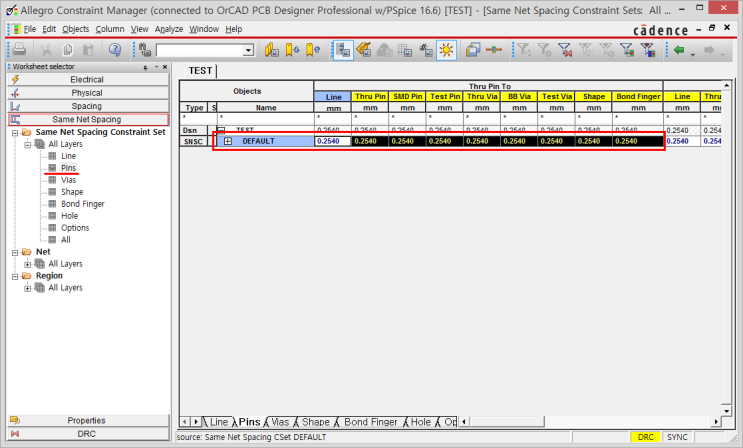Open the Properties worksheet section
743x448 pixels.
tap(88, 421)
